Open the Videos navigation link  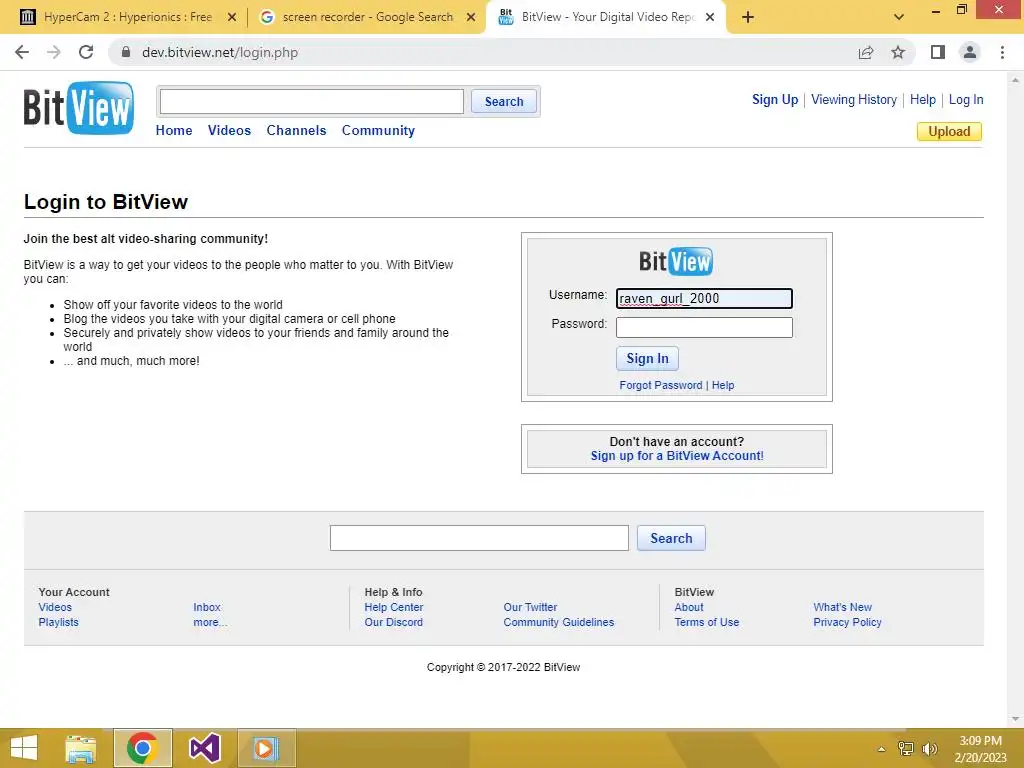pyautogui.click(x=229, y=131)
